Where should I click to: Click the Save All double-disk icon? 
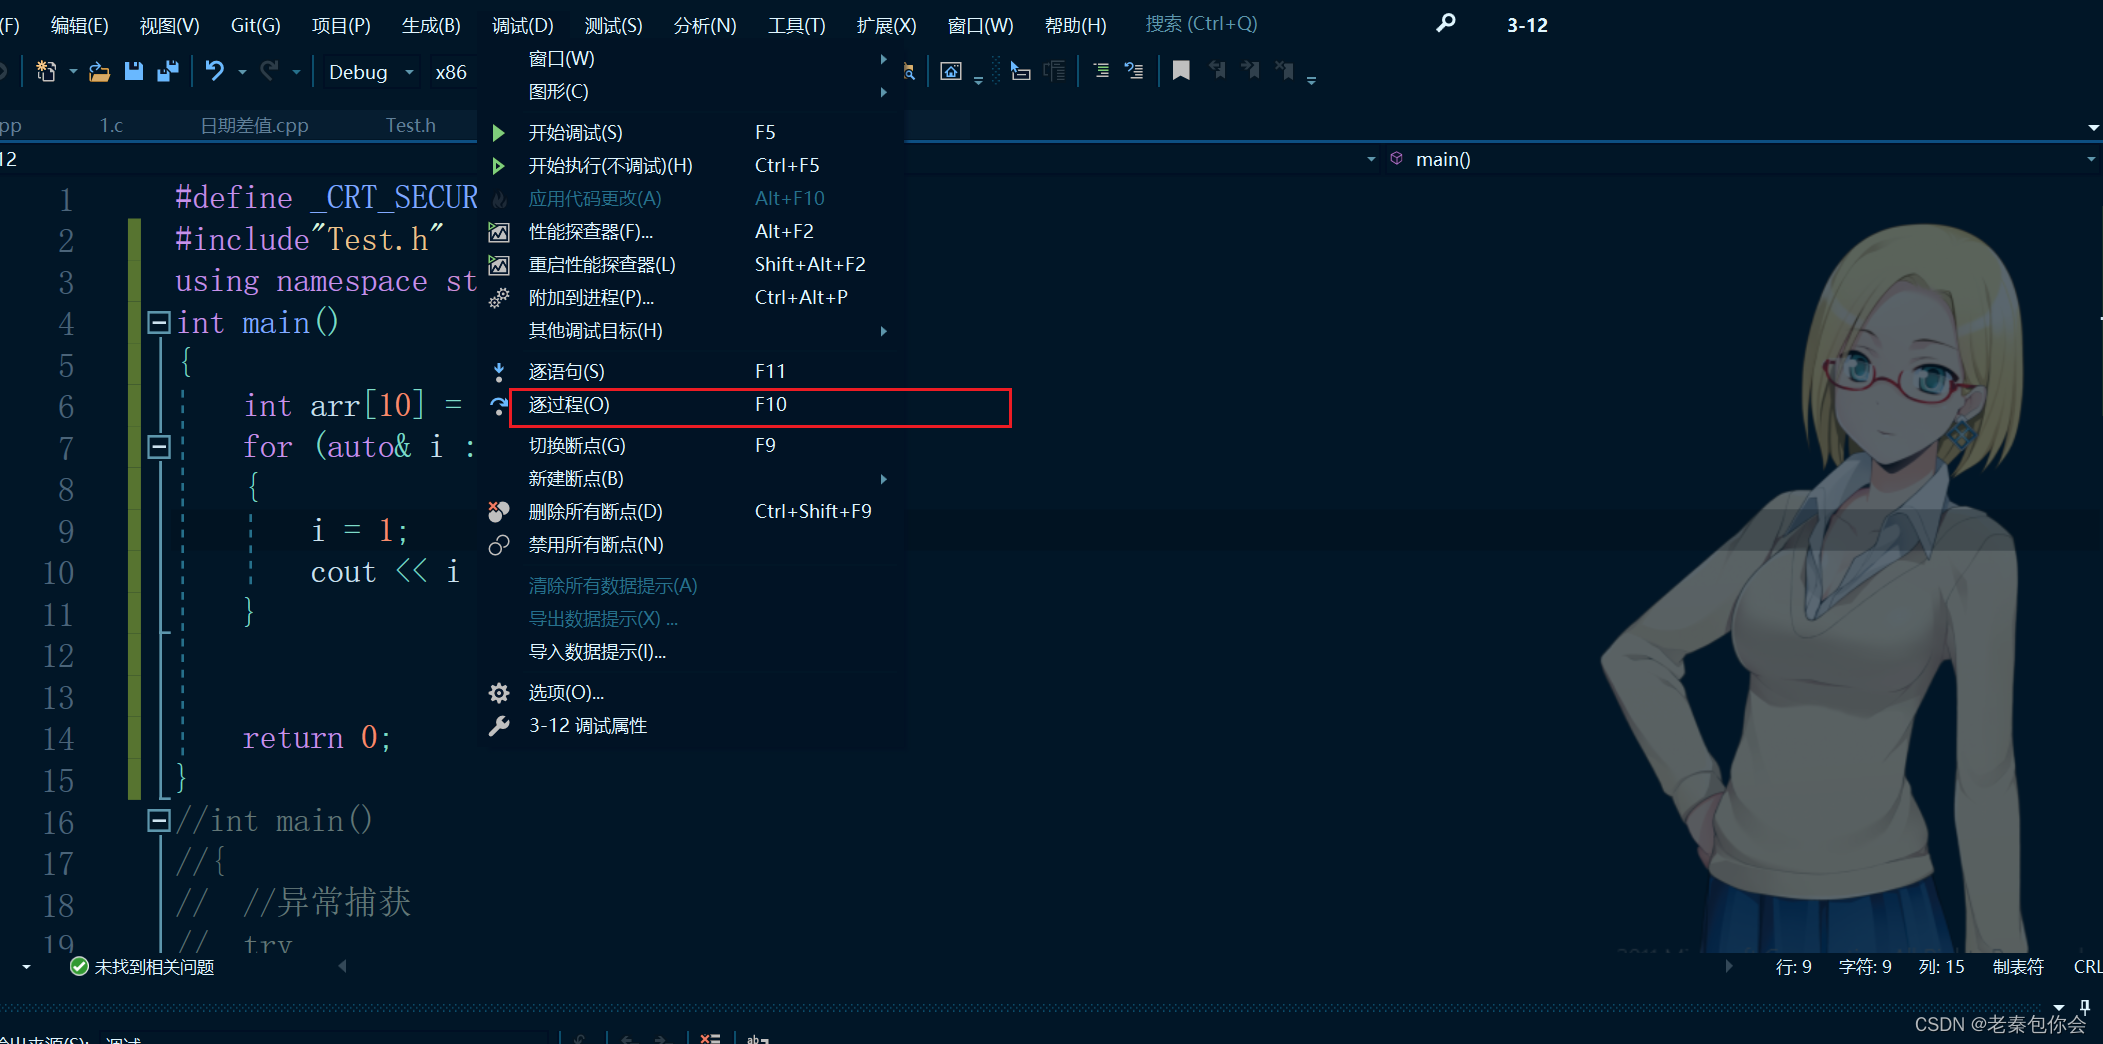(168, 71)
